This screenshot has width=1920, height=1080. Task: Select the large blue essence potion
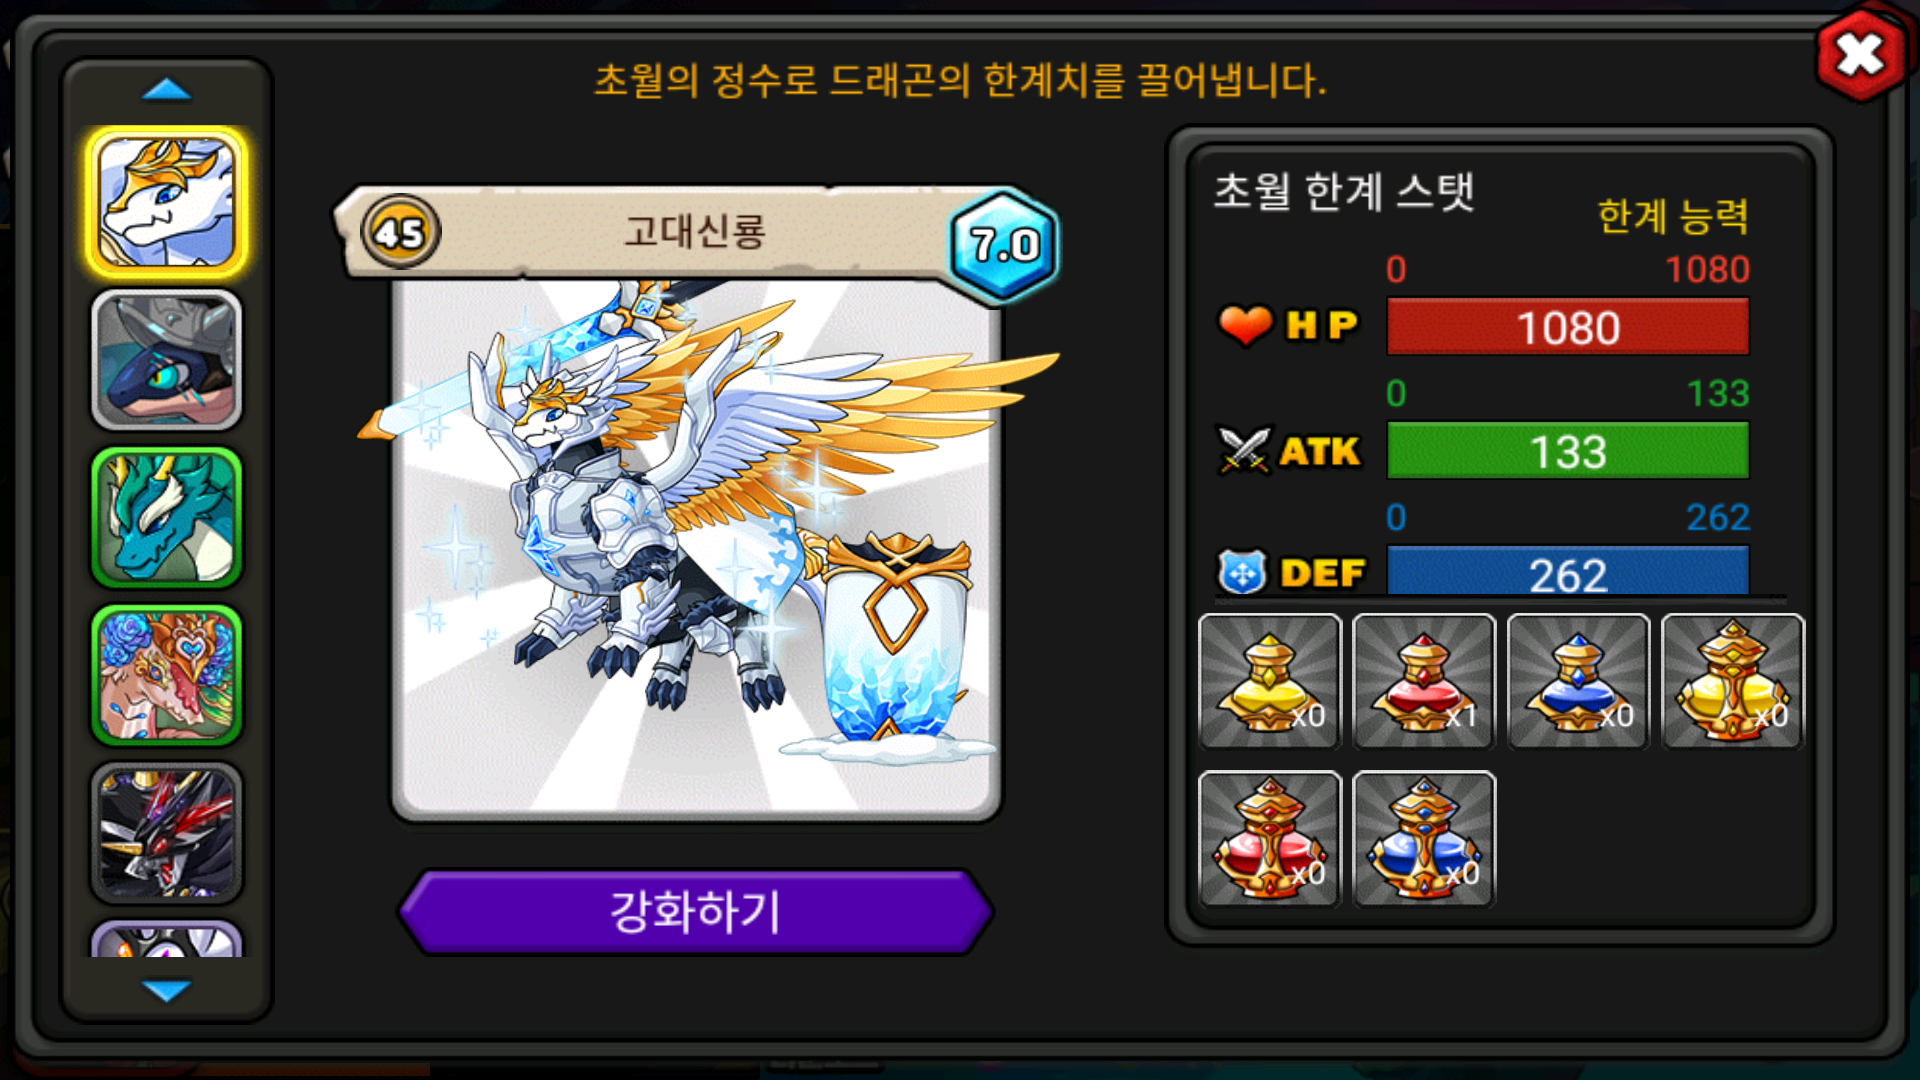pyautogui.click(x=1423, y=838)
